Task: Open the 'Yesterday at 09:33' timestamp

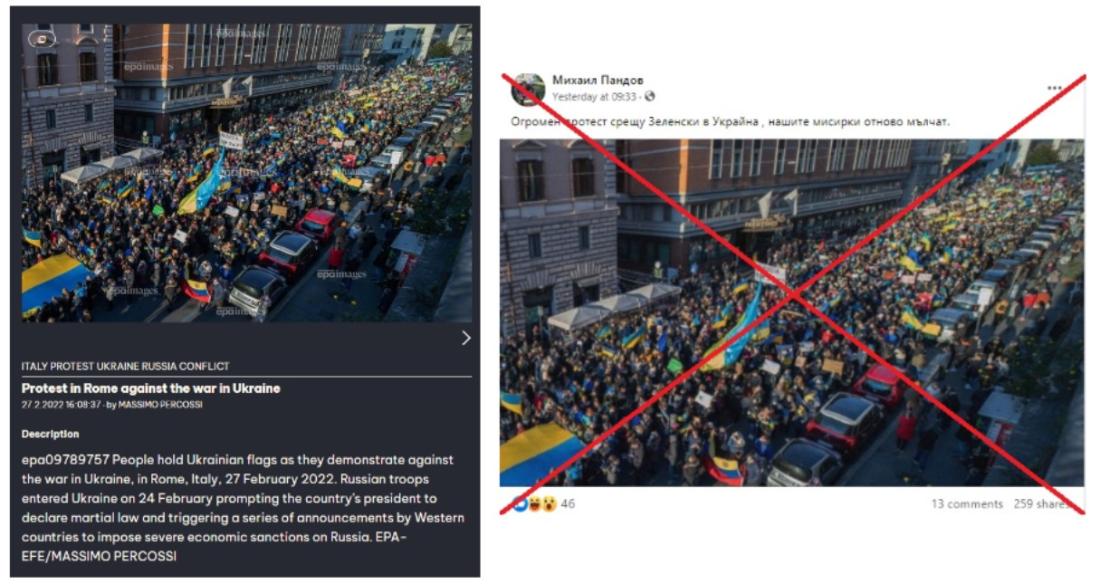Action: pos(593,97)
